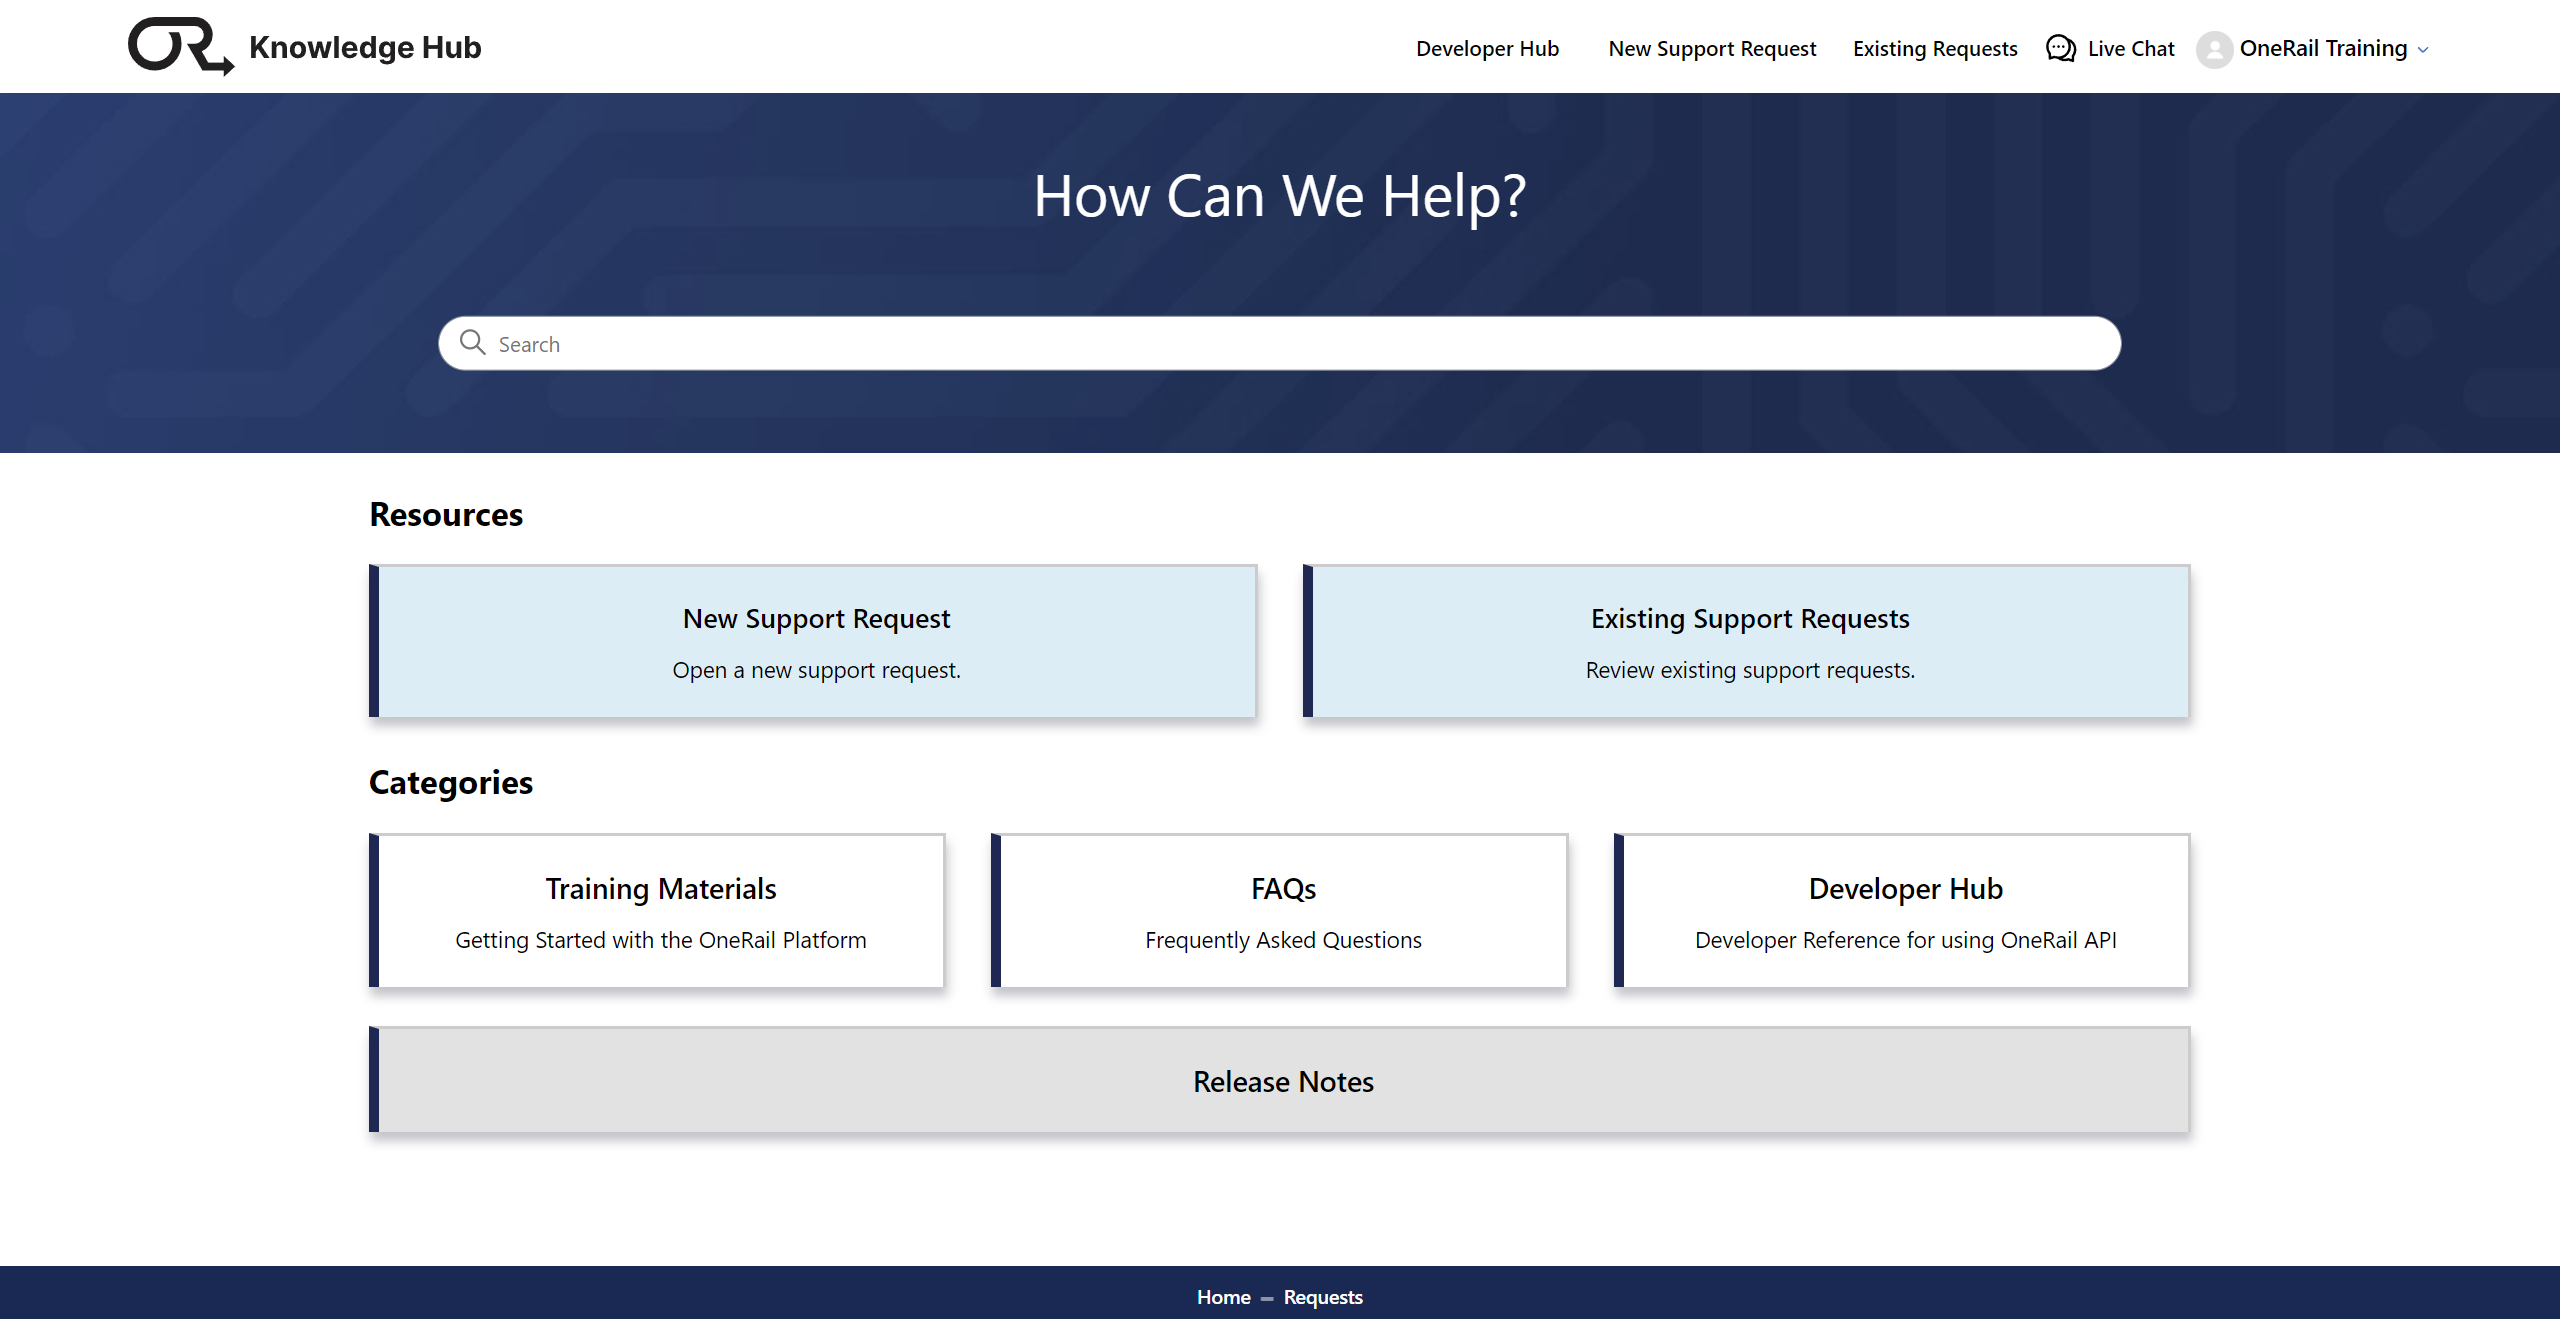
Task: Click the search magnifier icon
Action: [x=473, y=343]
